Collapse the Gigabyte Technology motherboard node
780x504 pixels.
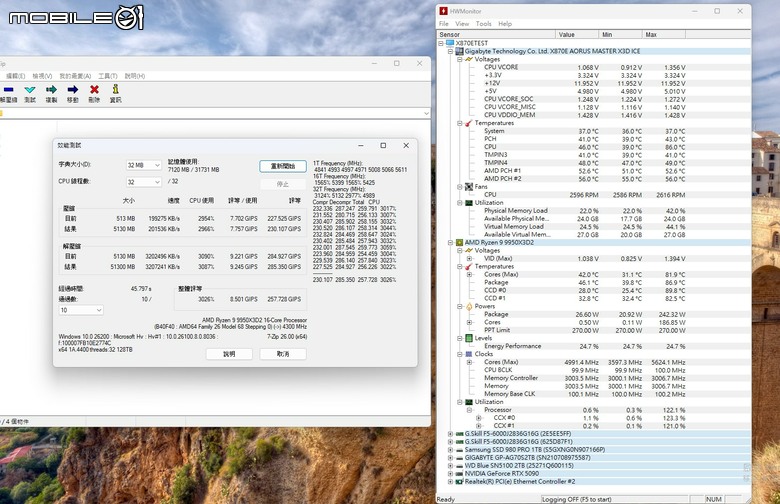click(x=450, y=51)
